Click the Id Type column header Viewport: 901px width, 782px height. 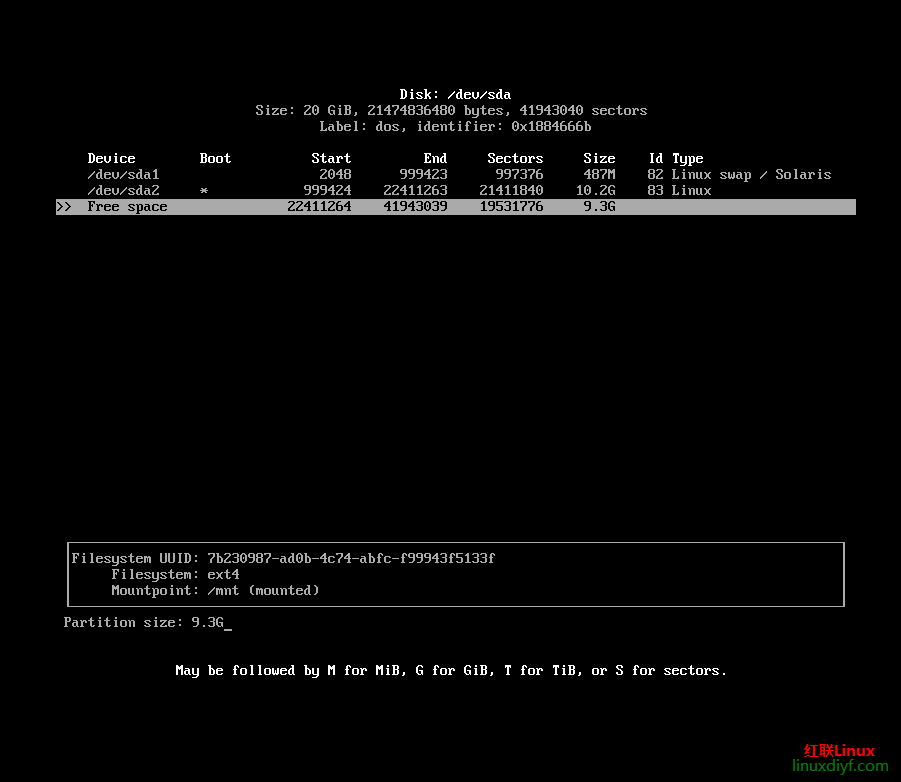[675, 158]
